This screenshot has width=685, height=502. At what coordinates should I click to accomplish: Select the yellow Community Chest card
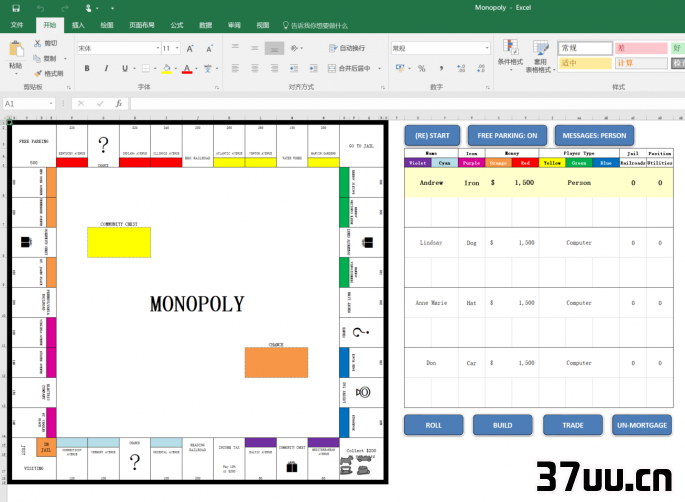(x=119, y=242)
